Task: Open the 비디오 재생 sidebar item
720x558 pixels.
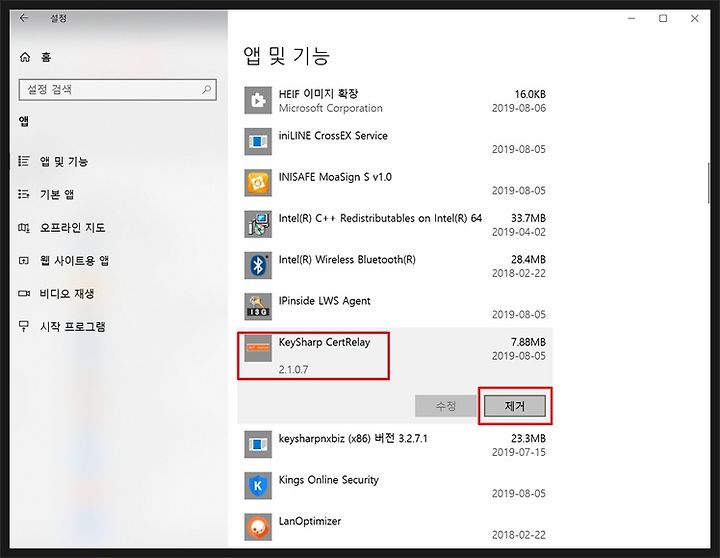Action: (x=118, y=293)
